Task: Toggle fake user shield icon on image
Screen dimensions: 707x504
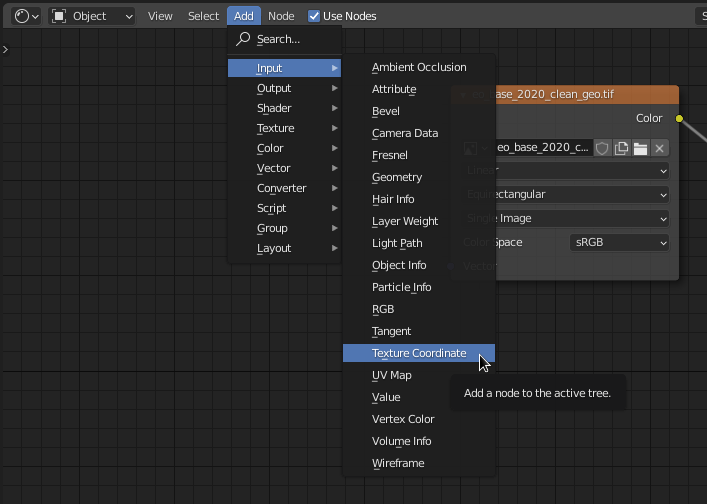Action: [602, 148]
